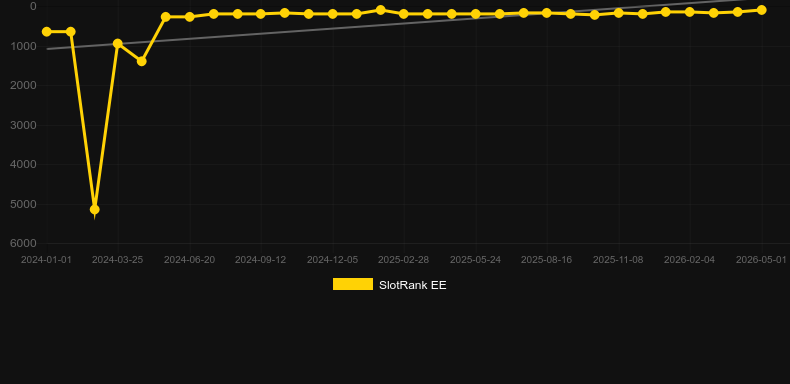Click the 2025-08-16 x-axis date label

[x=547, y=260]
